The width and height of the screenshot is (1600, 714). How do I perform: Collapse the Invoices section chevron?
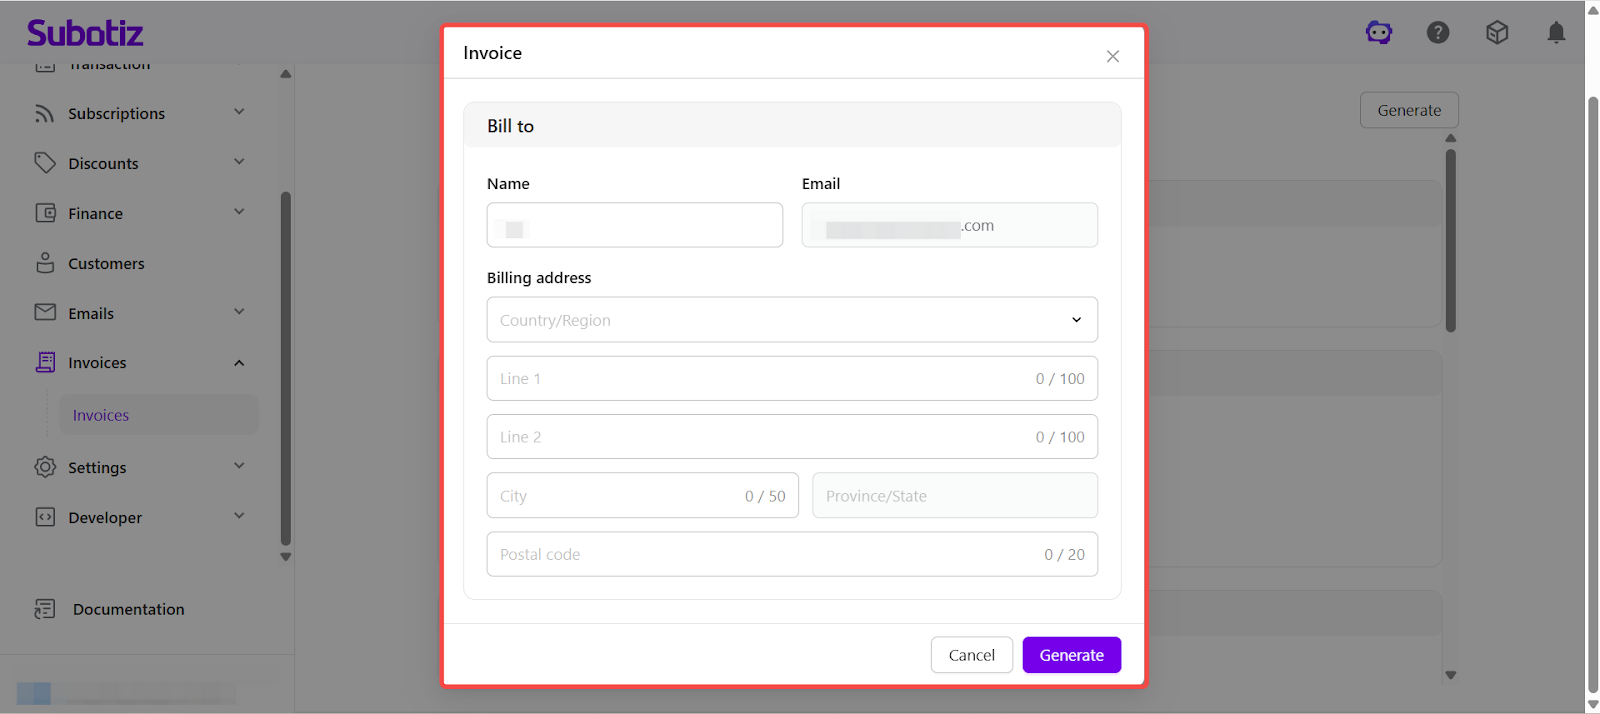[x=239, y=363]
